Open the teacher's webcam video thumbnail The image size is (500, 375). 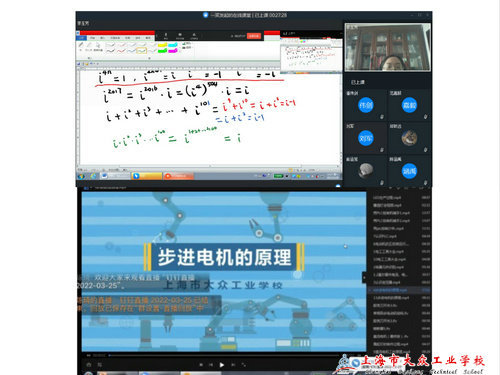point(387,47)
